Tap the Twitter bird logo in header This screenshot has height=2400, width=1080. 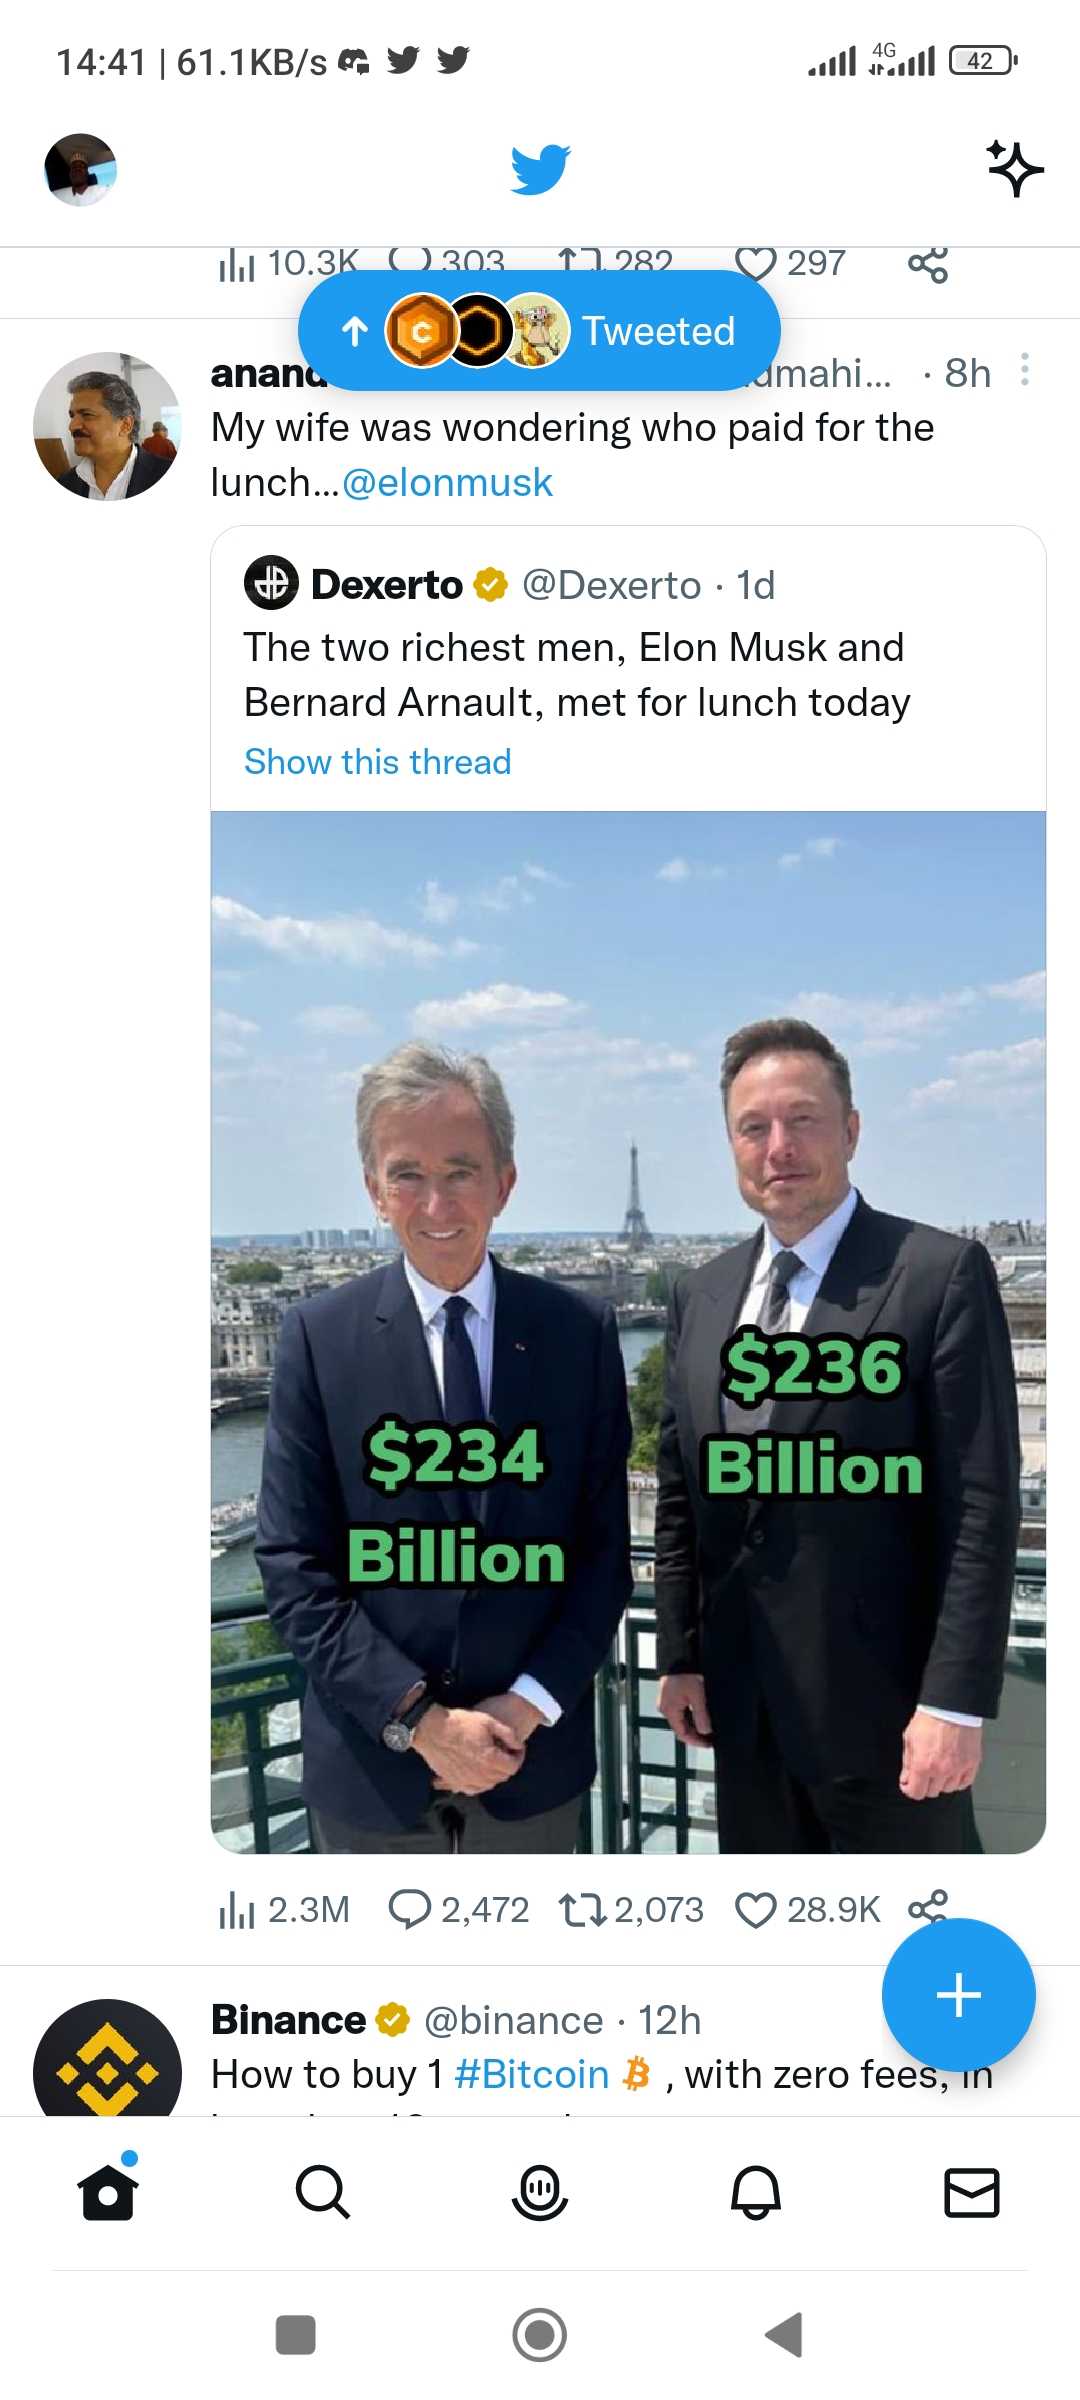pyautogui.click(x=540, y=169)
